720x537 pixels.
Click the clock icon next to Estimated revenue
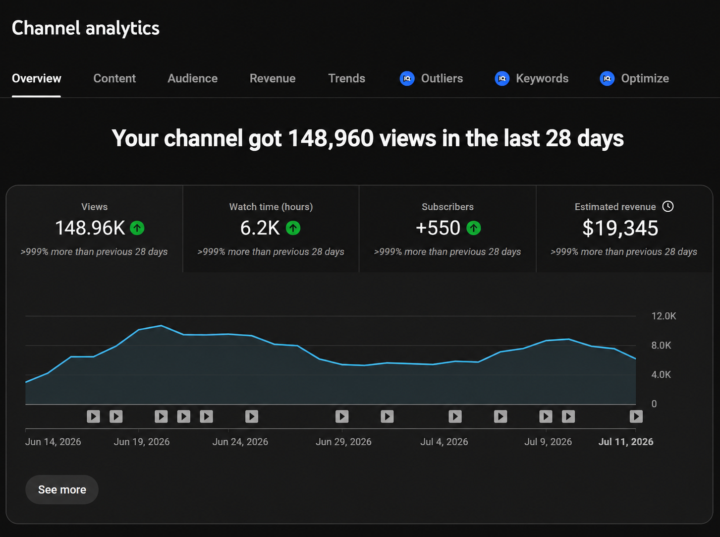click(668, 206)
